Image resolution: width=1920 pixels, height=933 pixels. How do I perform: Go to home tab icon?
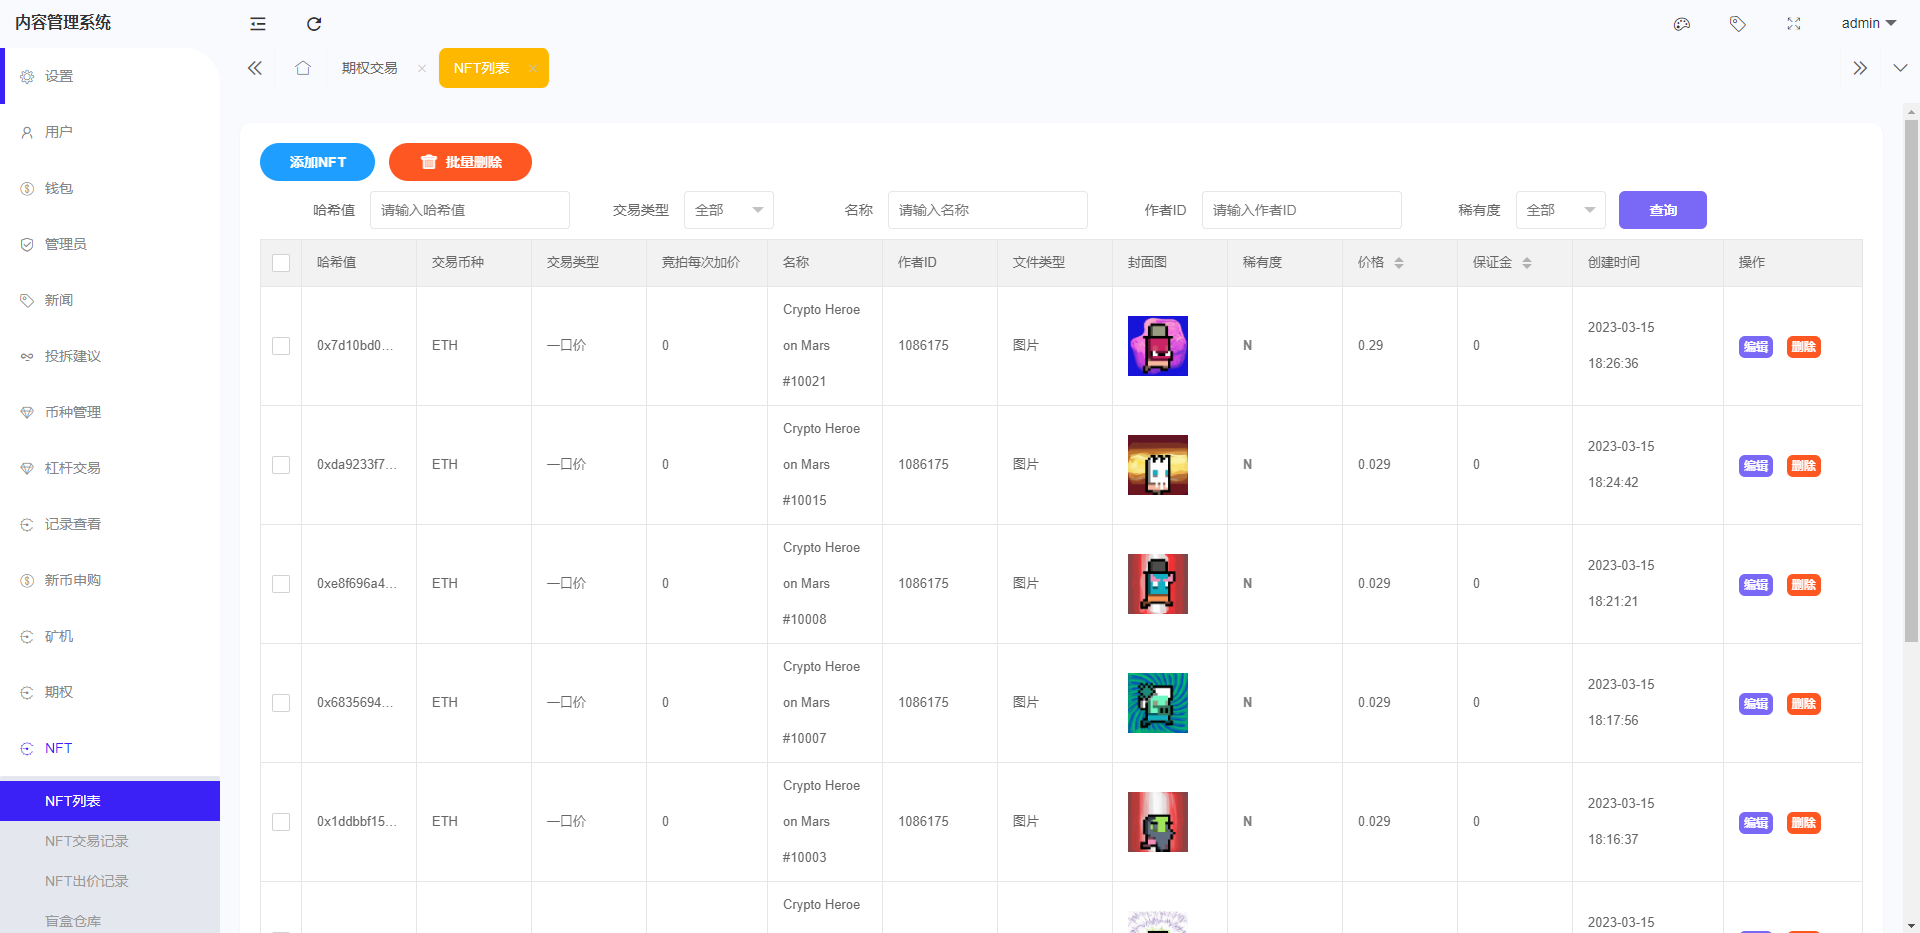[x=303, y=68]
